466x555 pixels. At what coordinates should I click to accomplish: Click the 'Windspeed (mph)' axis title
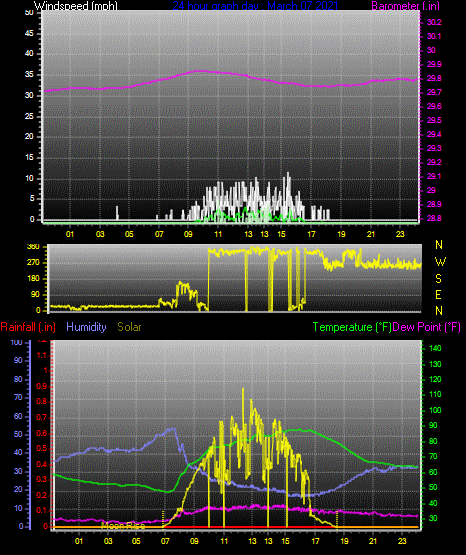click(75, 6)
